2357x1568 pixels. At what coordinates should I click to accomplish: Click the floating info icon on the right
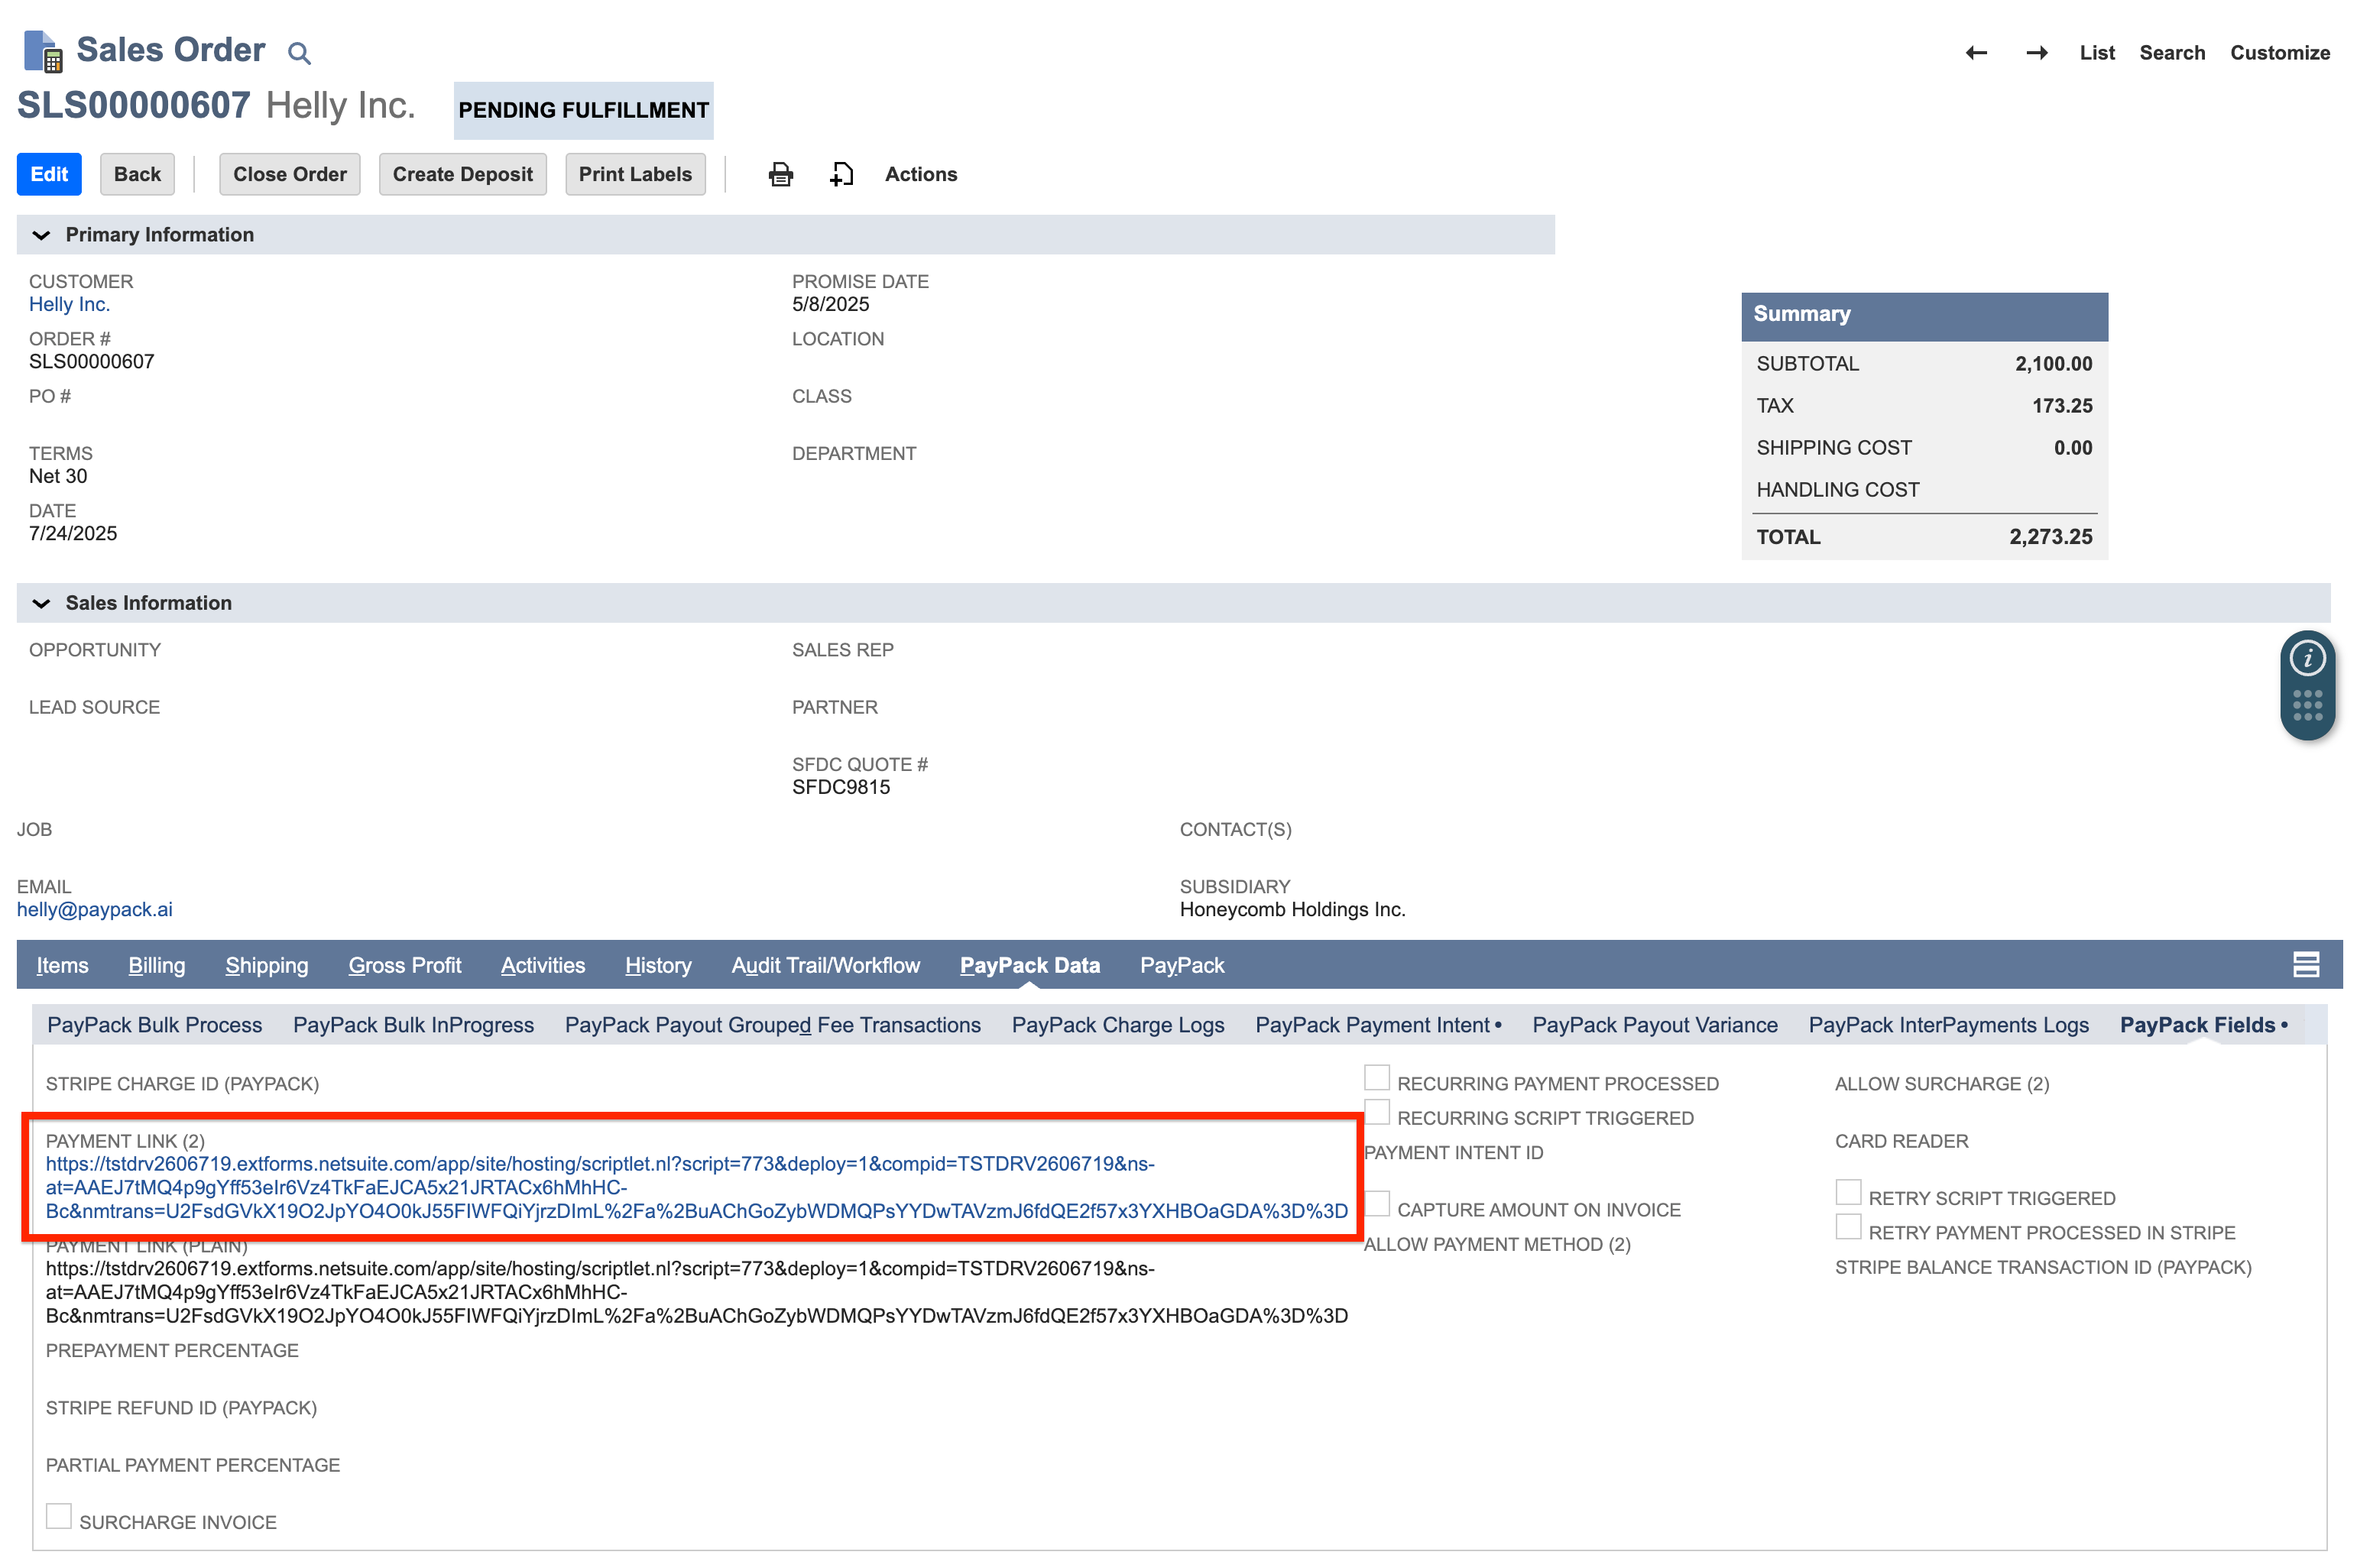point(2308,657)
